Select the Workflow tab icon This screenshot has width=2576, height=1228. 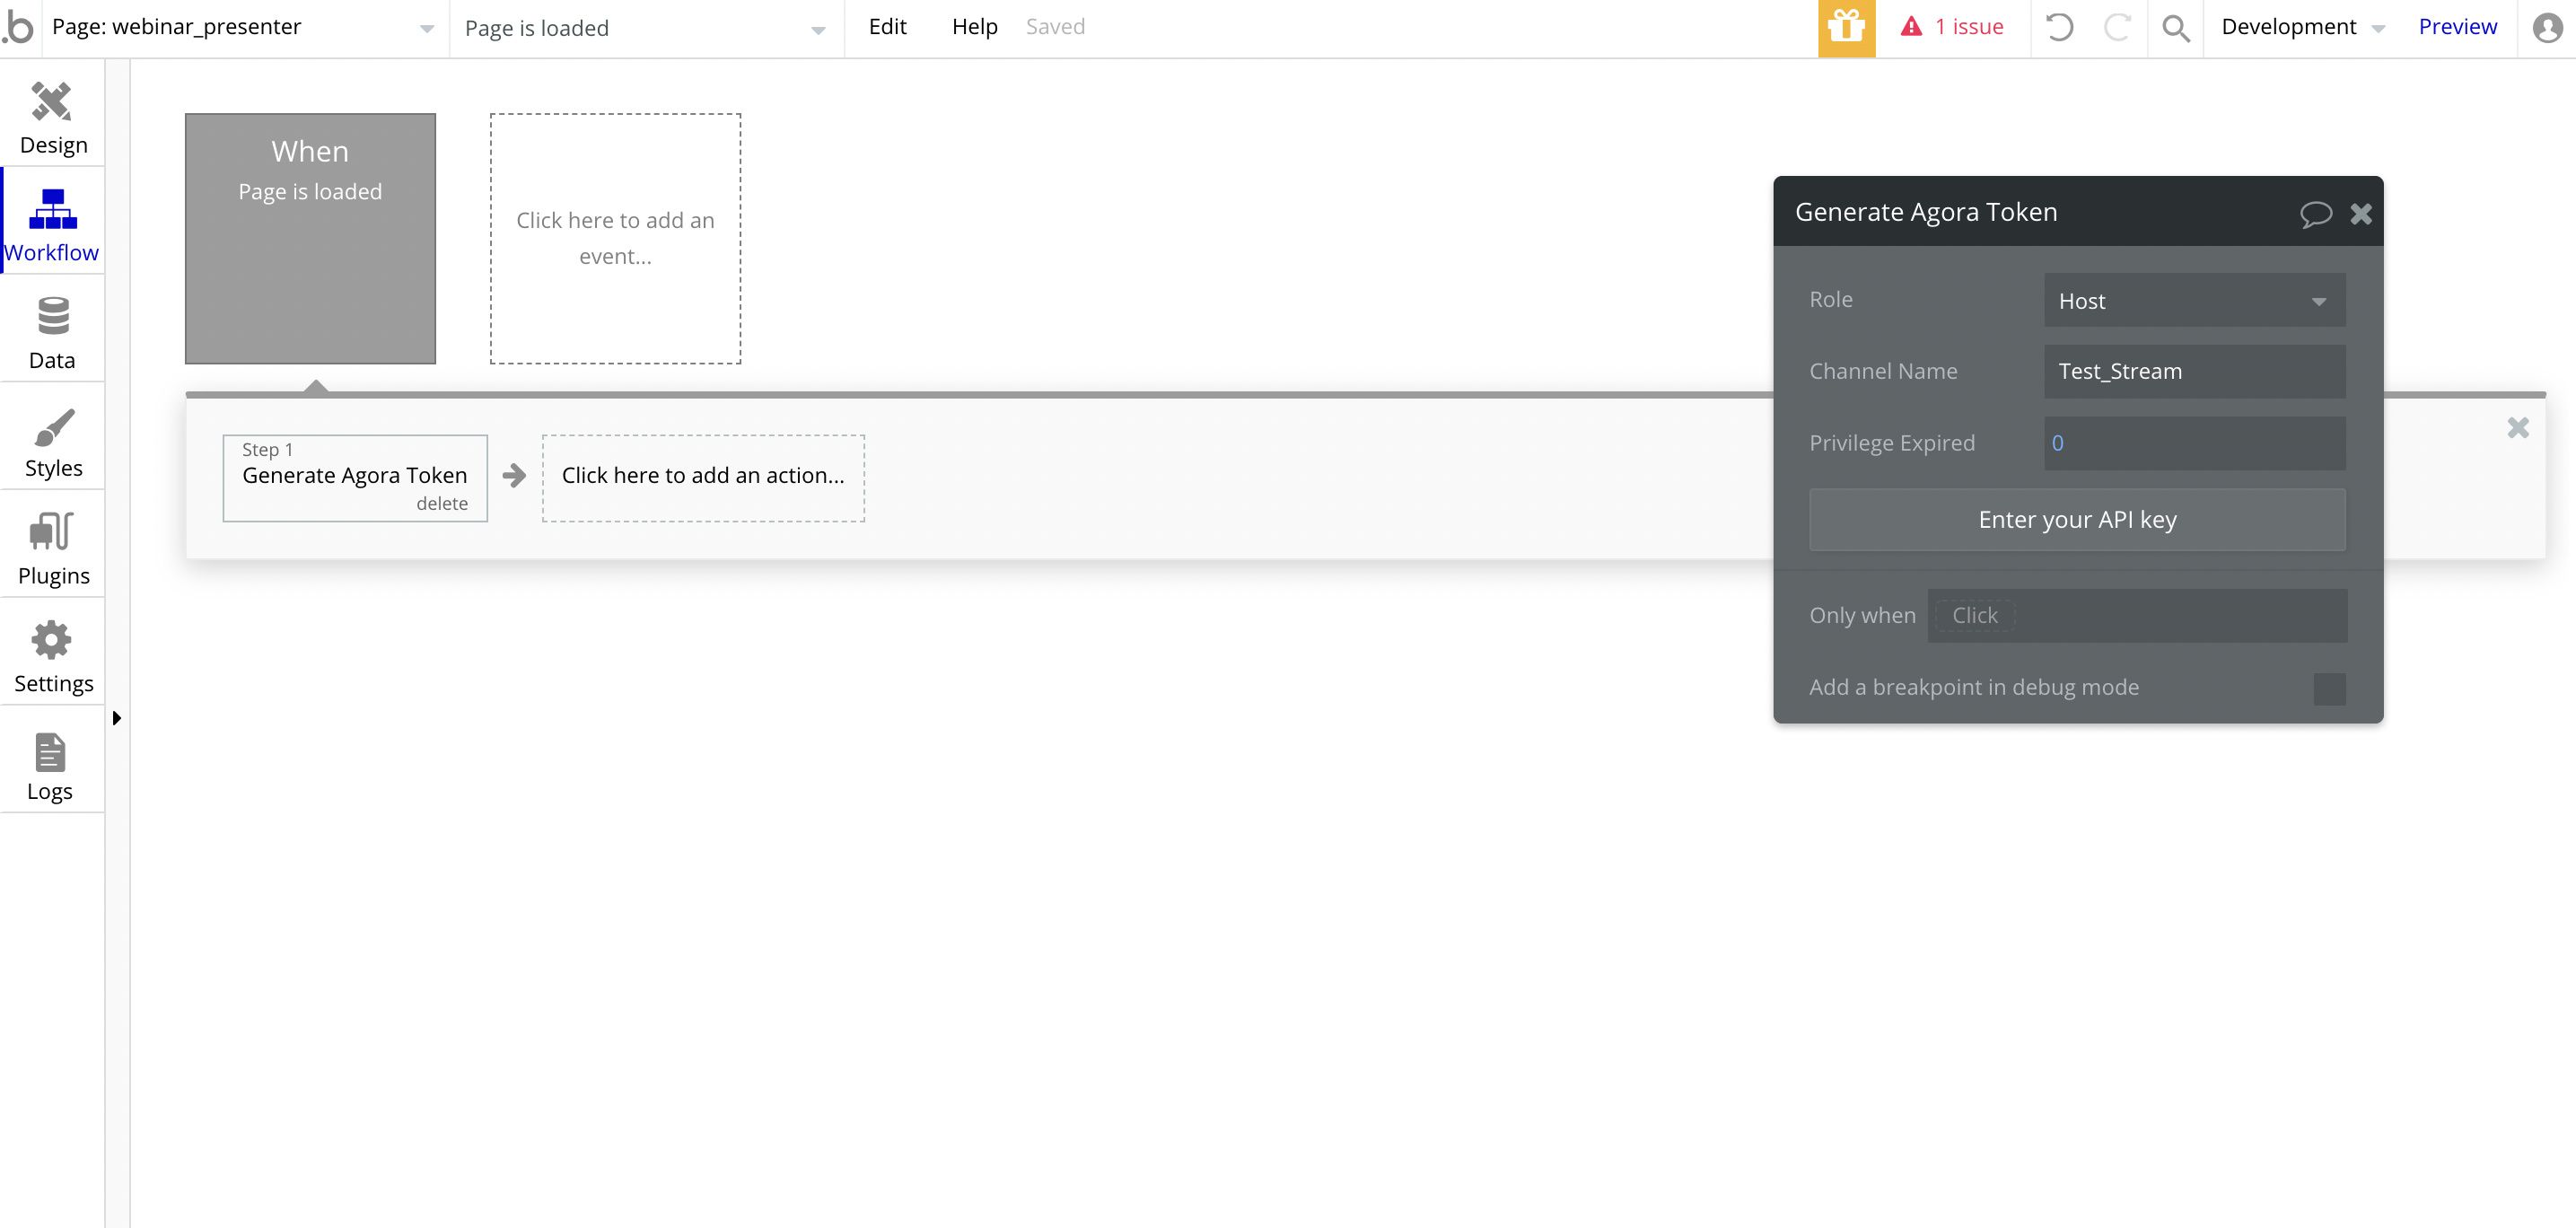(x=52, y=208)
